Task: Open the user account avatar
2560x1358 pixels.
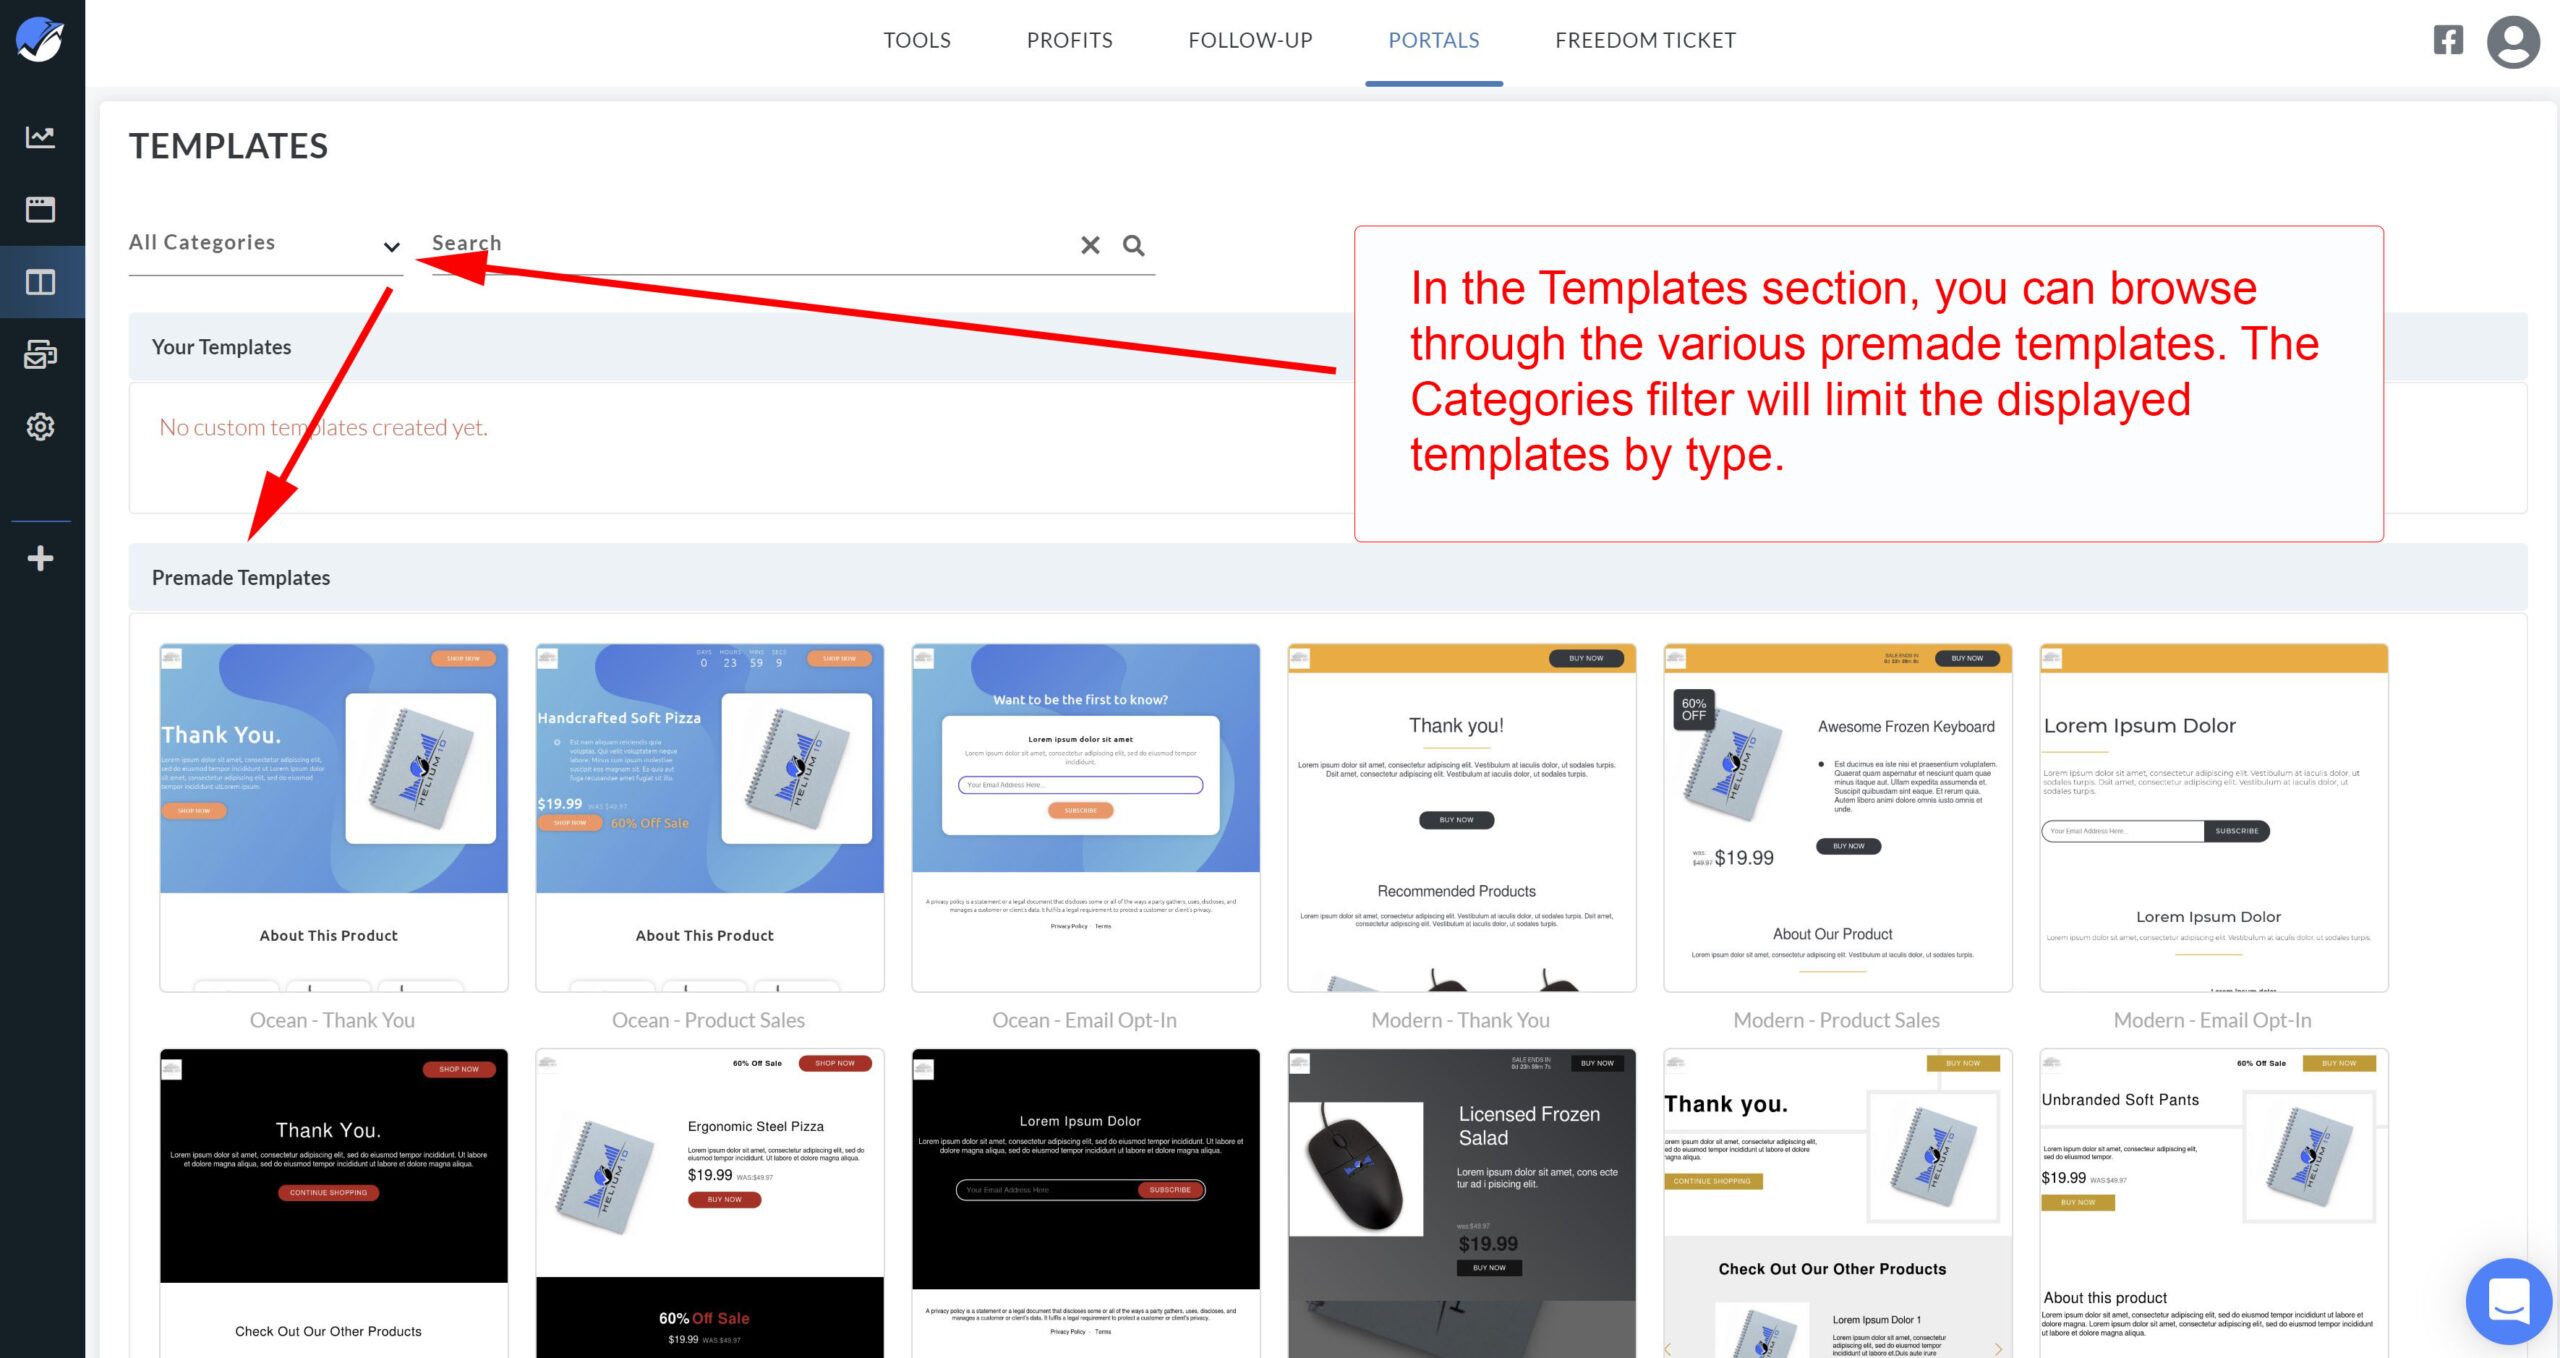Action: (2512, 42)
